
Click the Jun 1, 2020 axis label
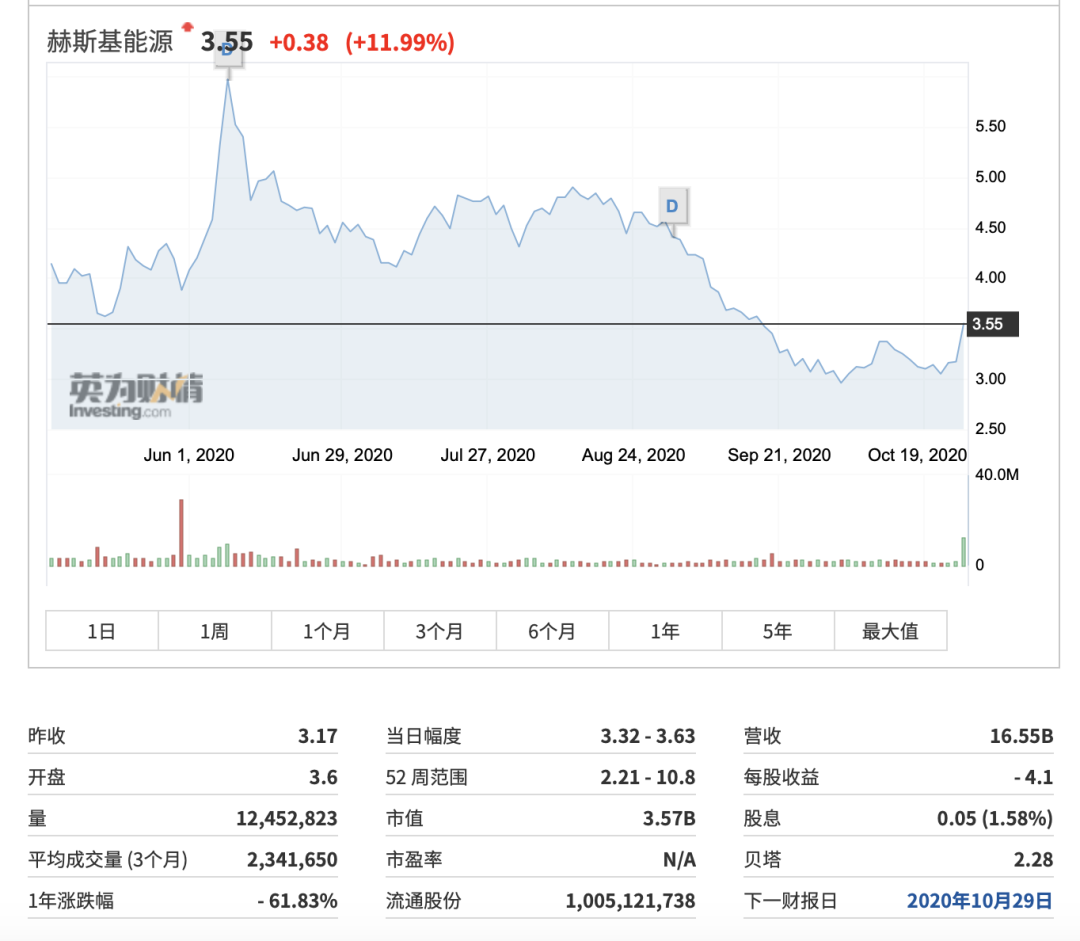click(x=187, y=454)
